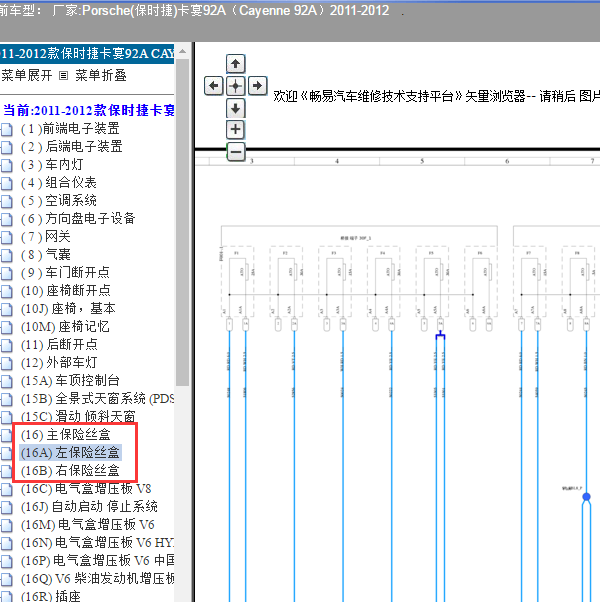Screen dimensions: 600x602
Task: Click 菜单折叠 to collapse the menu
Action: tap(101, 75)
